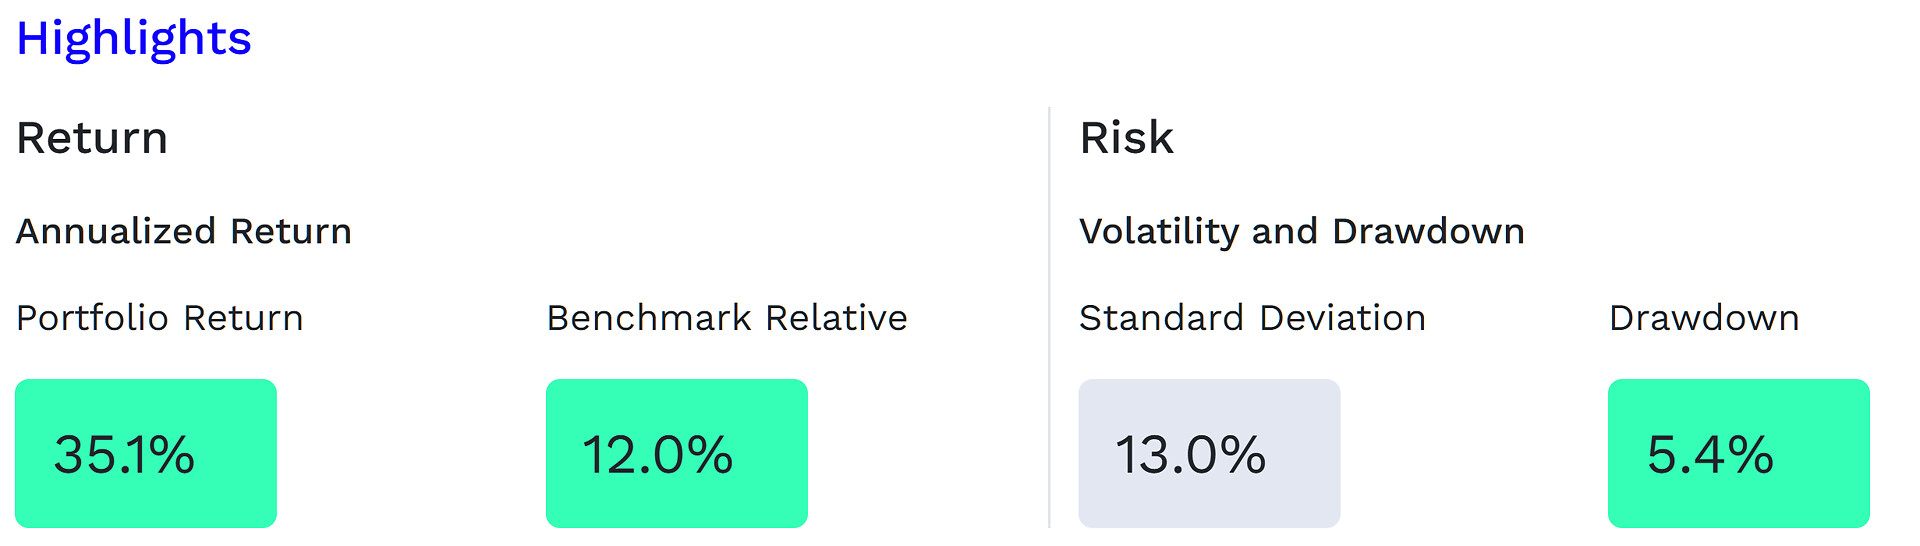Click the 12.0% benchmark relative value

coord(657,455)
